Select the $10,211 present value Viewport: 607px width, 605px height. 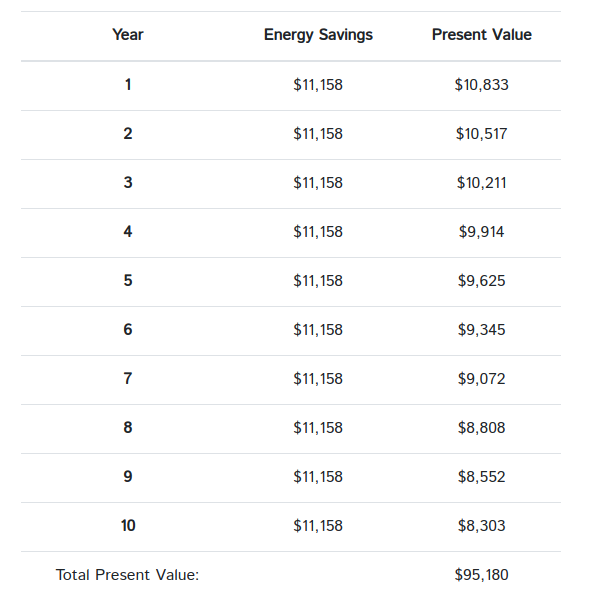click(x=482, y=183)
